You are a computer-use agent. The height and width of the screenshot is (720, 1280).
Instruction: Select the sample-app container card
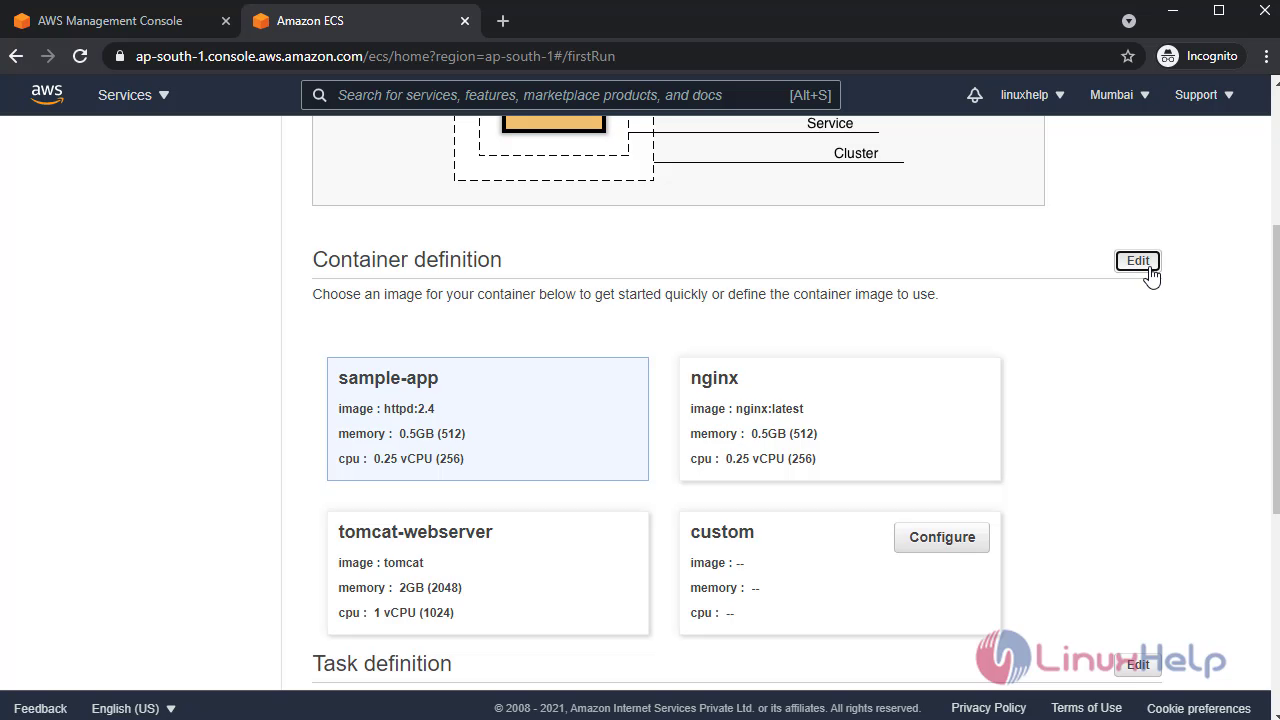[488, 419]
